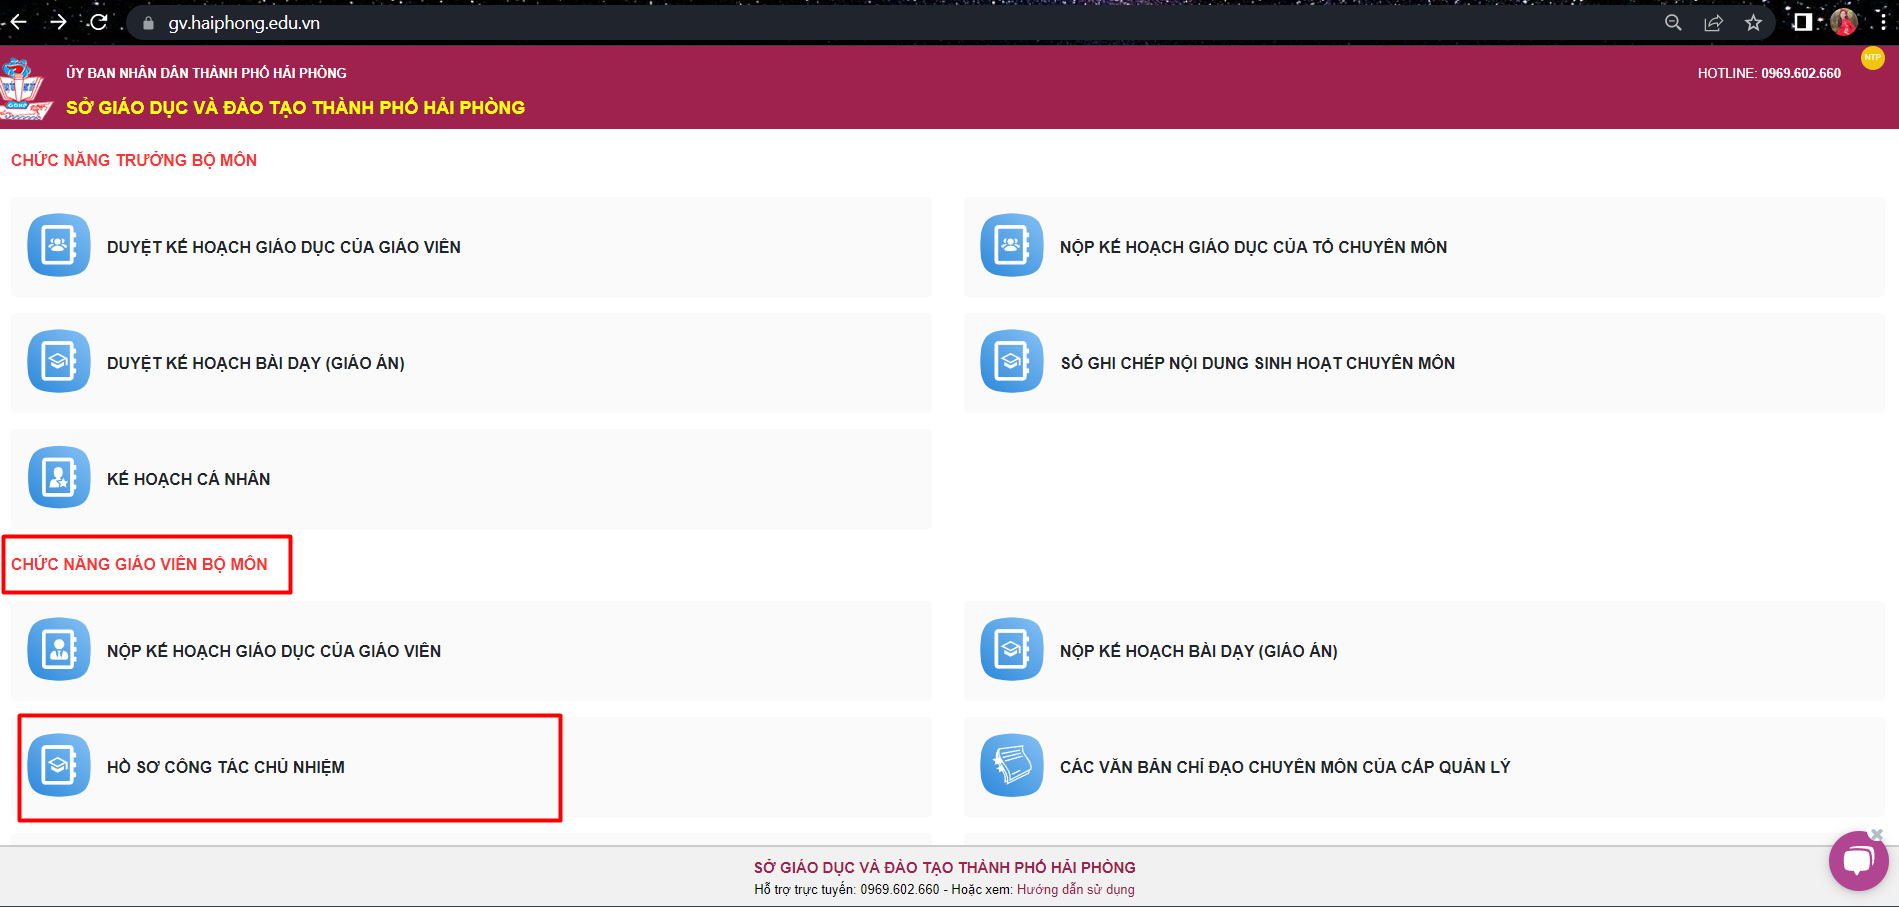
Task: Click the Kế hoạch cá nhân icon
Action: 59,477
